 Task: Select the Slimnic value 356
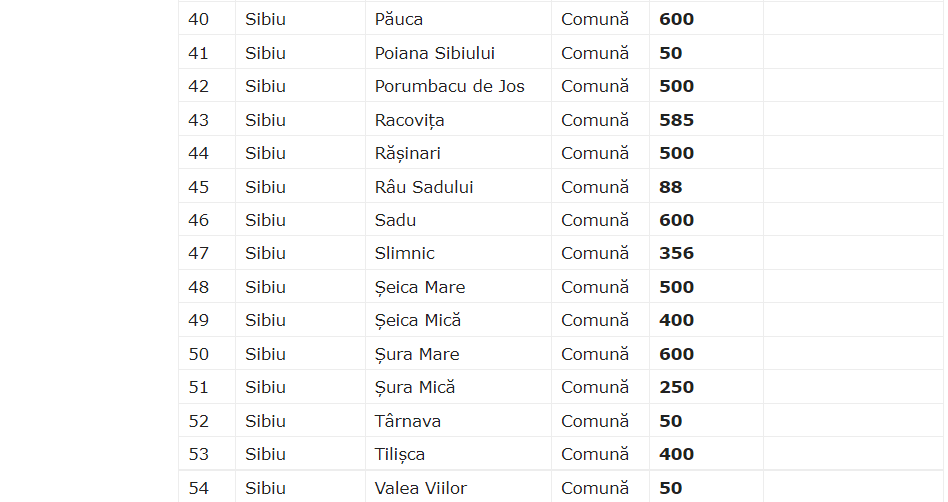pyautogui.click(x=676, y=253)
